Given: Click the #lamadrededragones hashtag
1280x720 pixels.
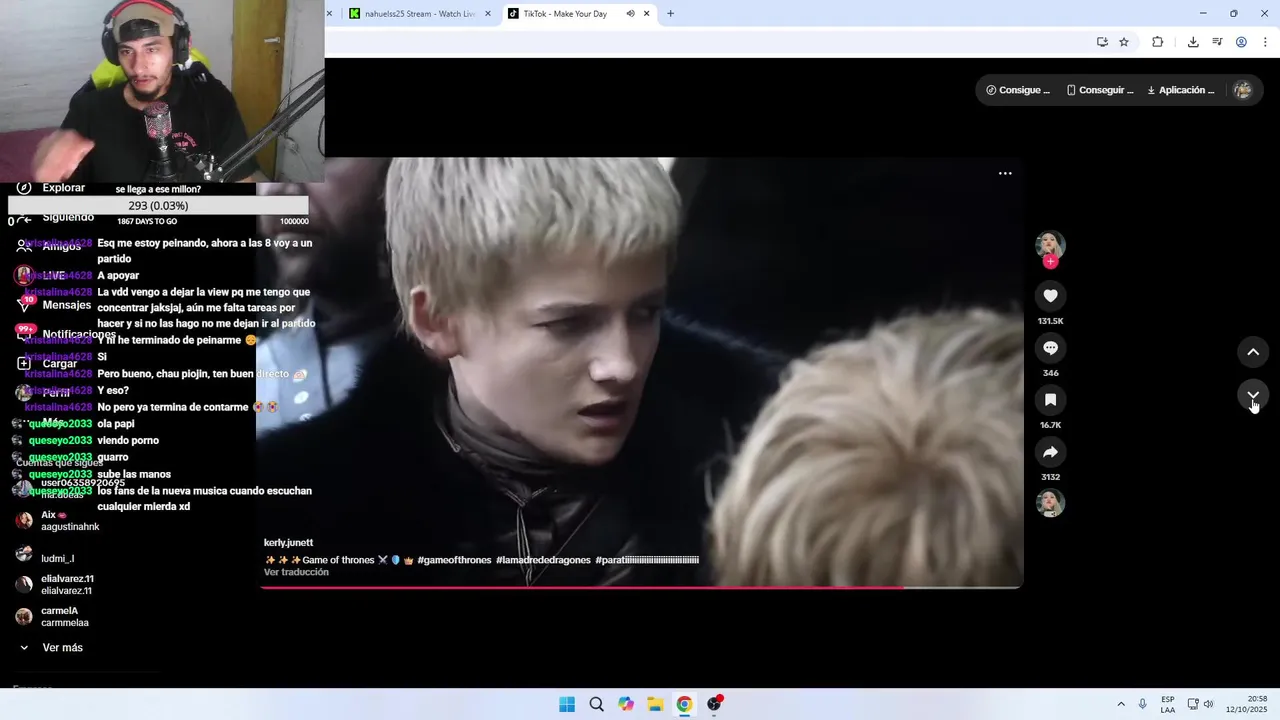Looking at the screenshot, I should tap(543, 560).
